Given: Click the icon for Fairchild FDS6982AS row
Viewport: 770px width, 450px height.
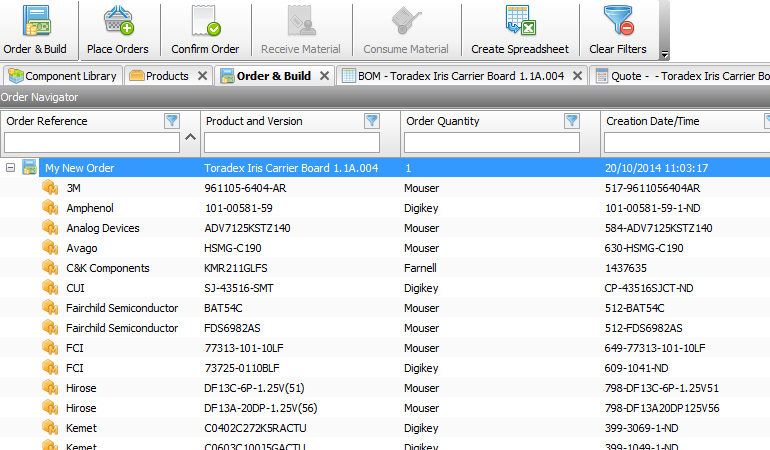Looking at the screenshot, I should (x=50, y=328).
